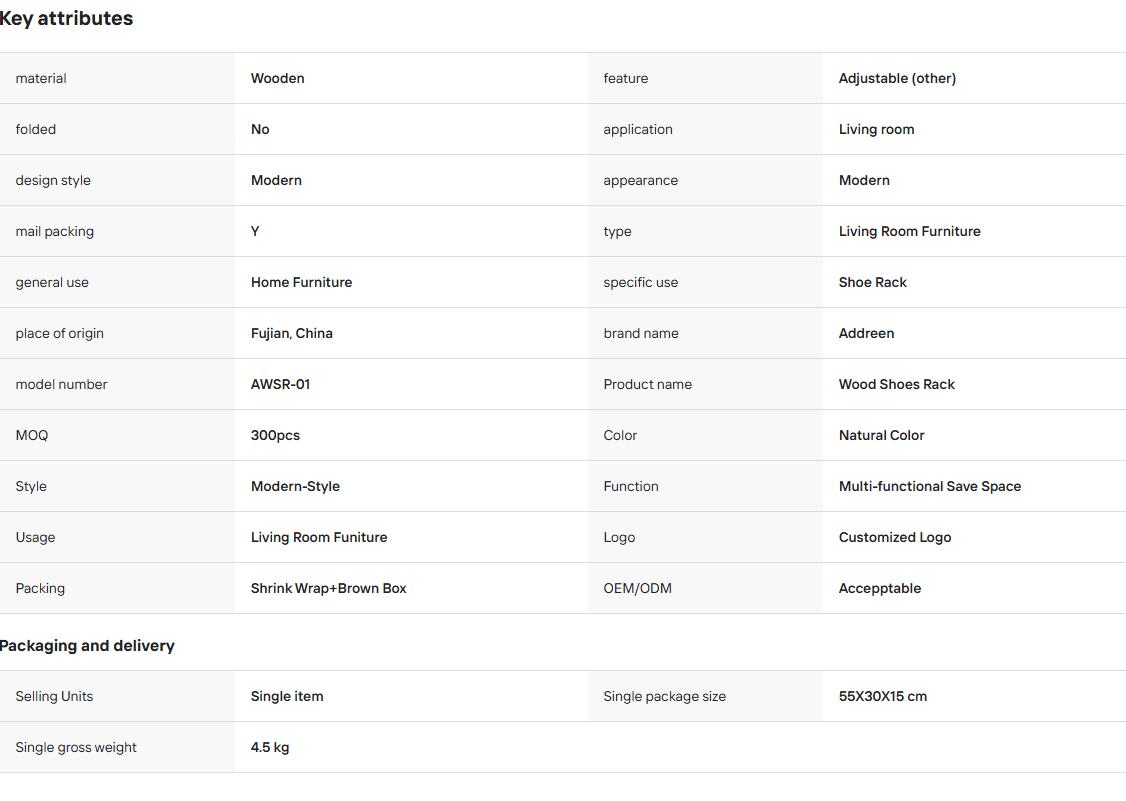The width and height of the screenshot is (1126, 801).
Task: Select the 'Wood Shoes Rack' product name
Action: (x=896, y=384)
